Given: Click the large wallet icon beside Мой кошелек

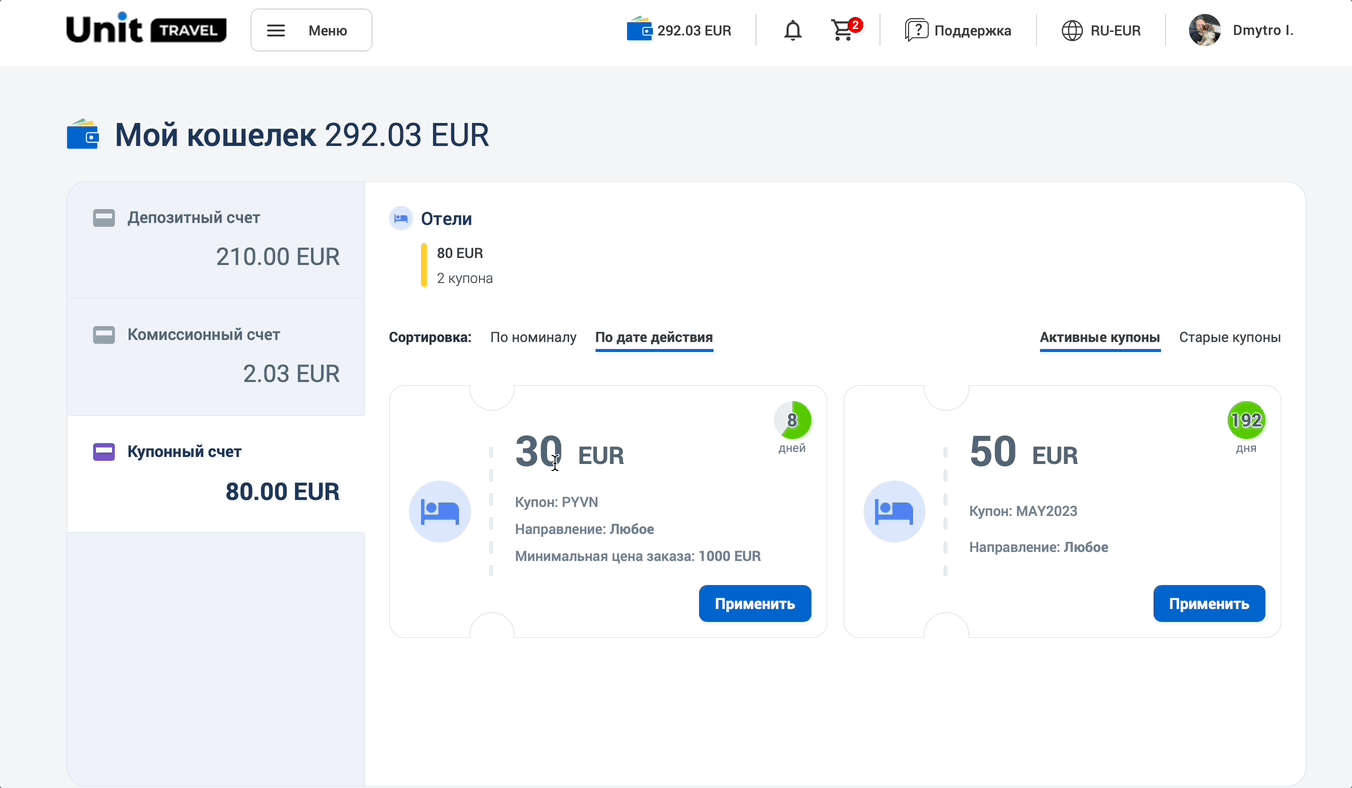Looking at the screenshot, I should coord(83,135).
